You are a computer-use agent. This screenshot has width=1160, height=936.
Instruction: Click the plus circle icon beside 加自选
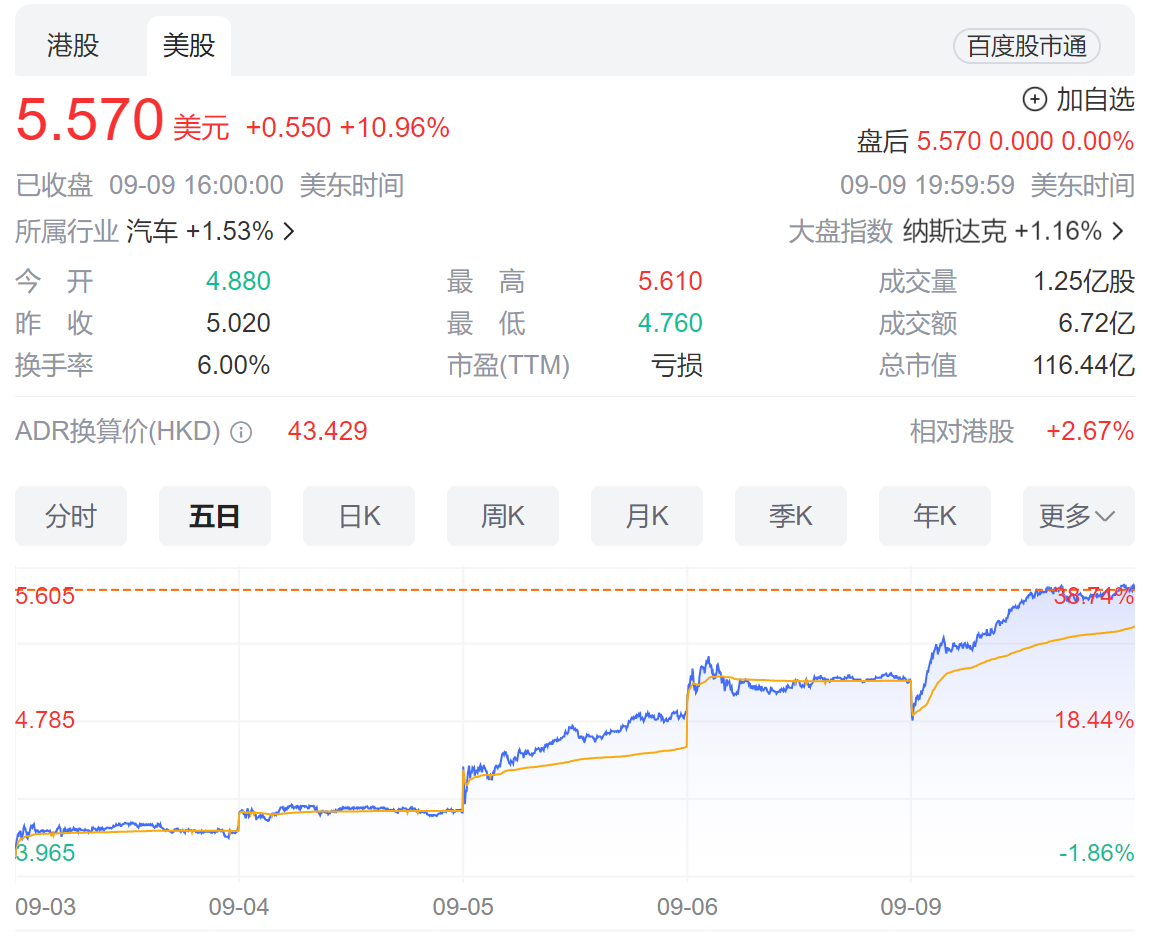pyautogui.click(x=1034, y=99)
